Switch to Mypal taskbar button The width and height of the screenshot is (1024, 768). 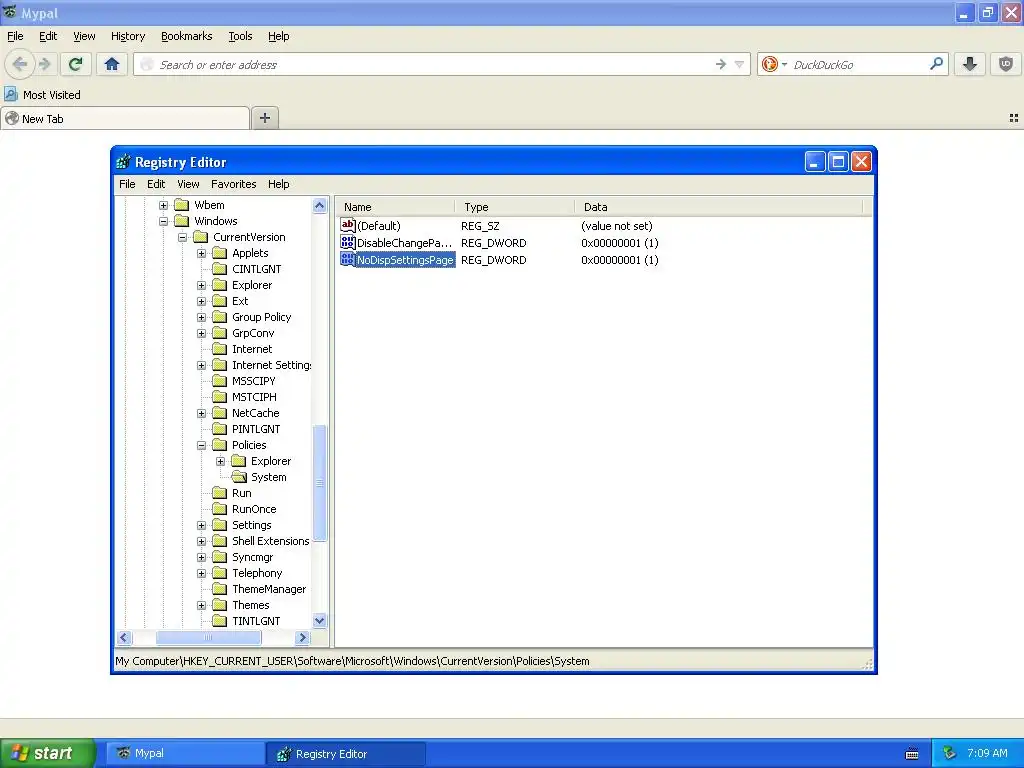(185, 754)
